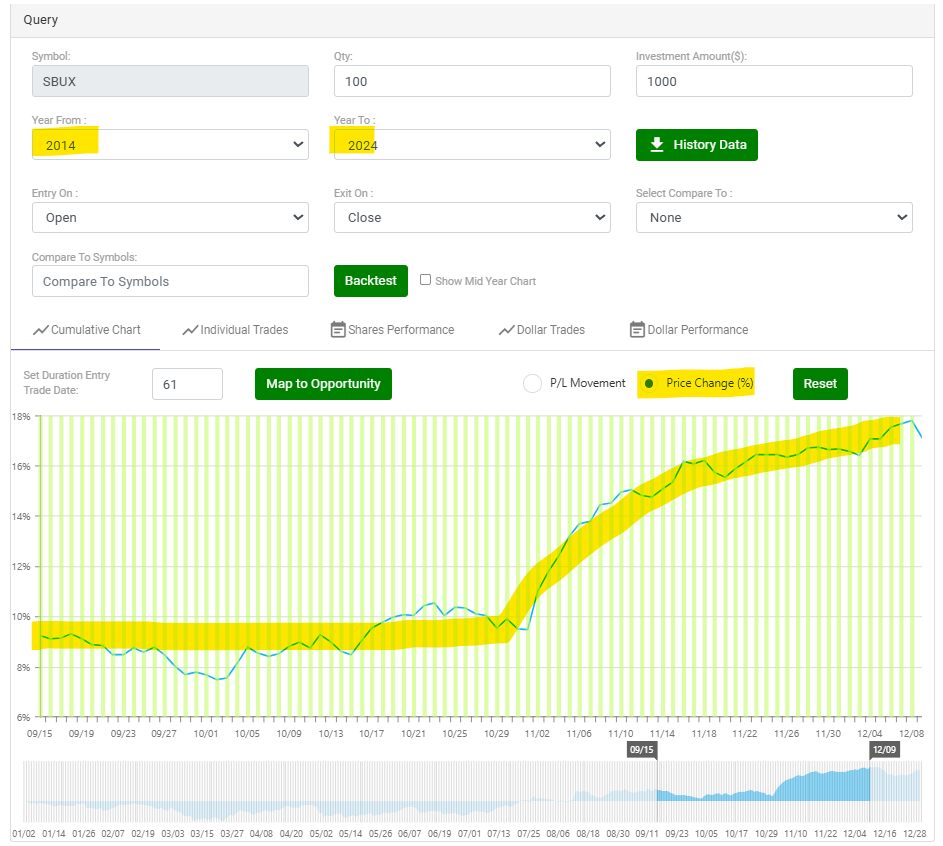Click the Dollar Trades line icon
The width and height of the screenshot is (943, 846).
point(506,330)
